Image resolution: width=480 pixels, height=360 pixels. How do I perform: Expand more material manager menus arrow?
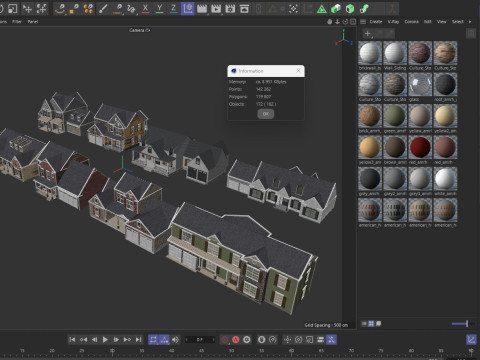[470, 22]
